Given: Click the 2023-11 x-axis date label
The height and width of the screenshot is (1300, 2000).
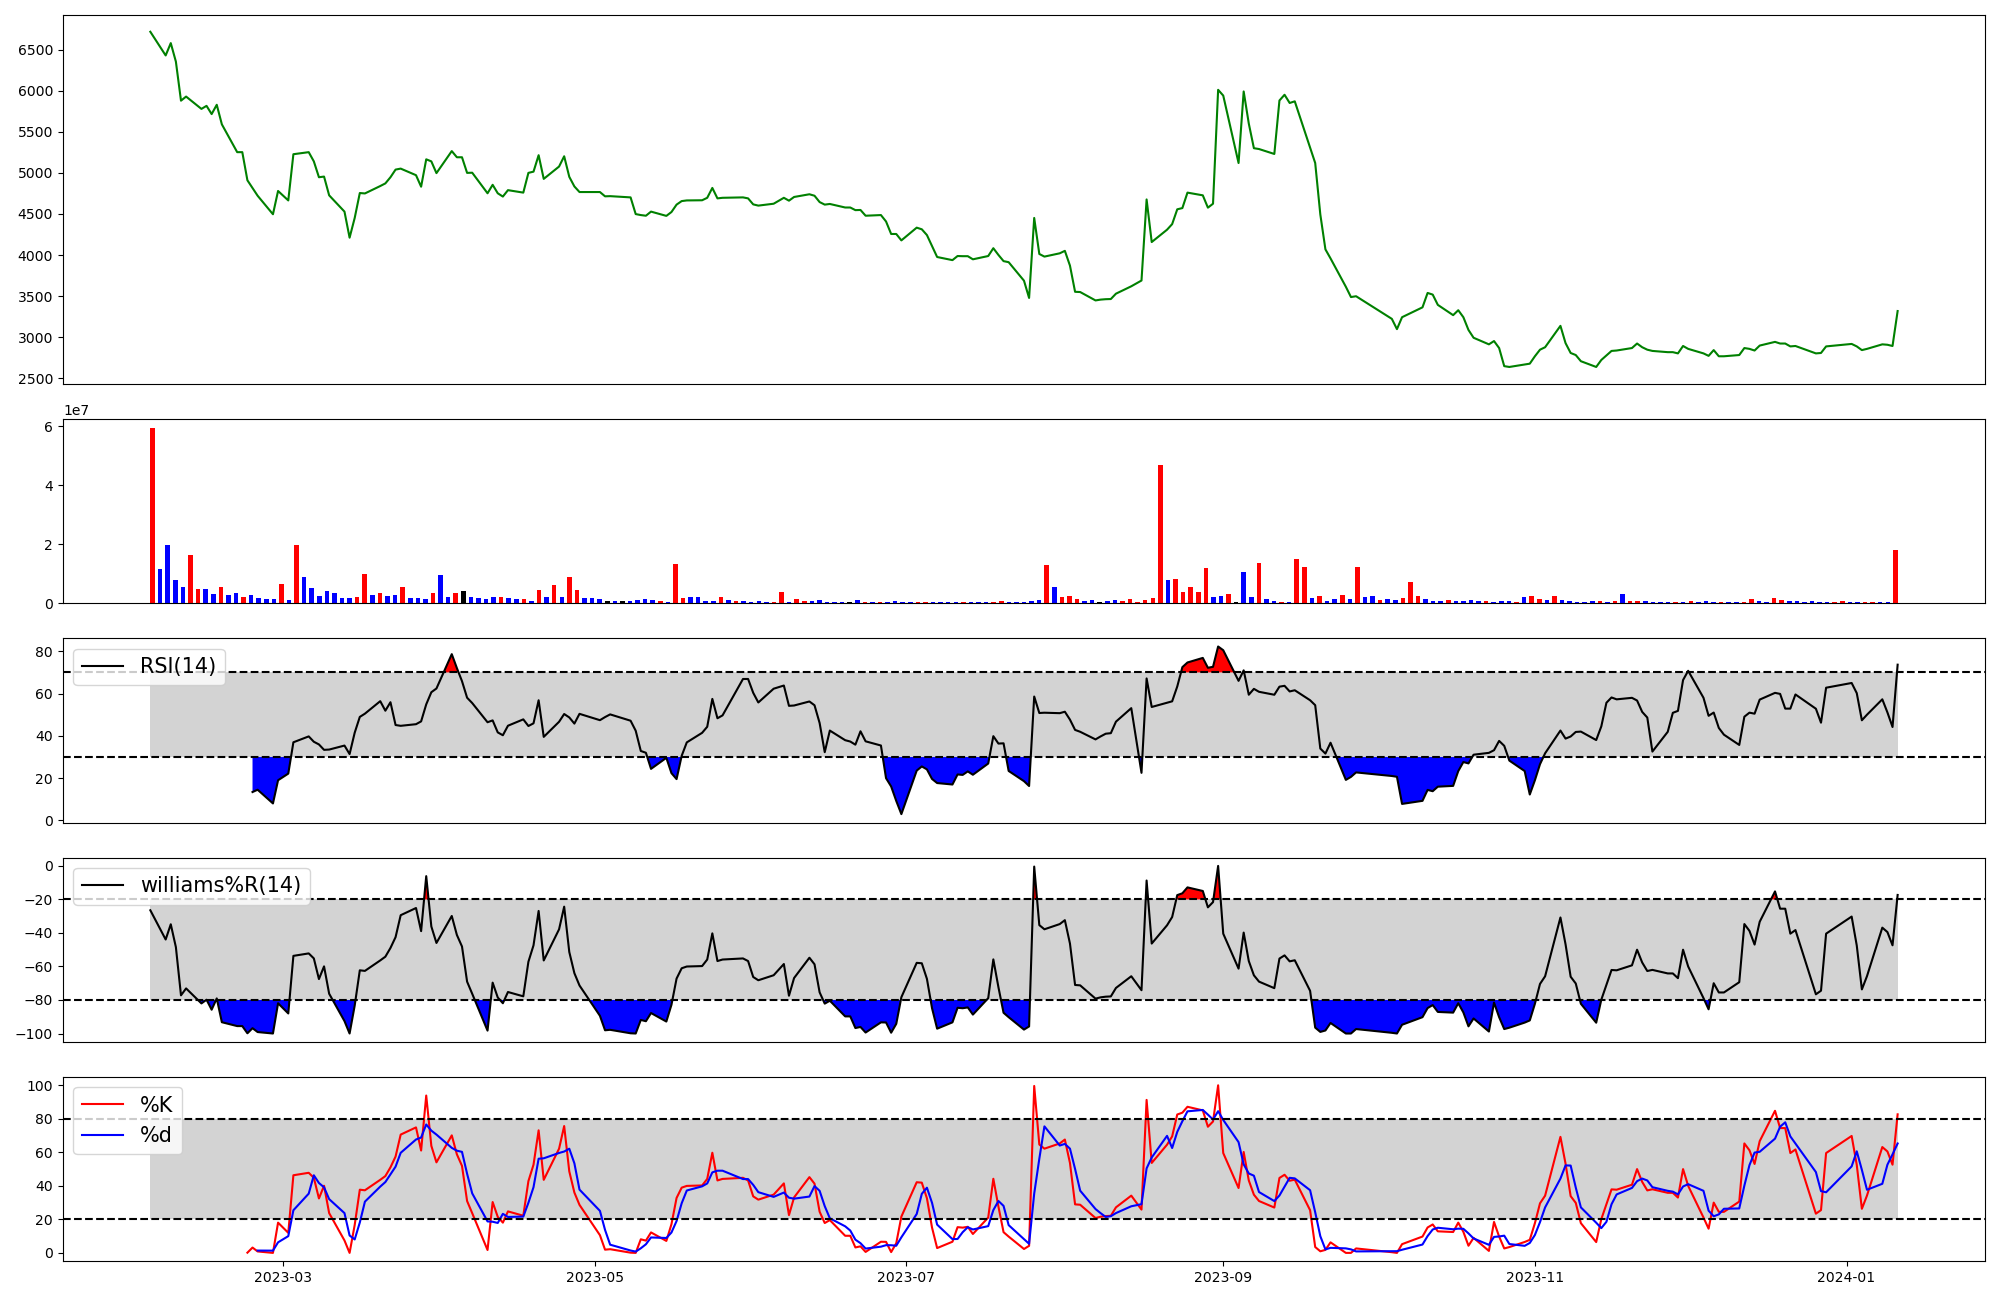Looking at the screenshot, I should [1534, 1277].
